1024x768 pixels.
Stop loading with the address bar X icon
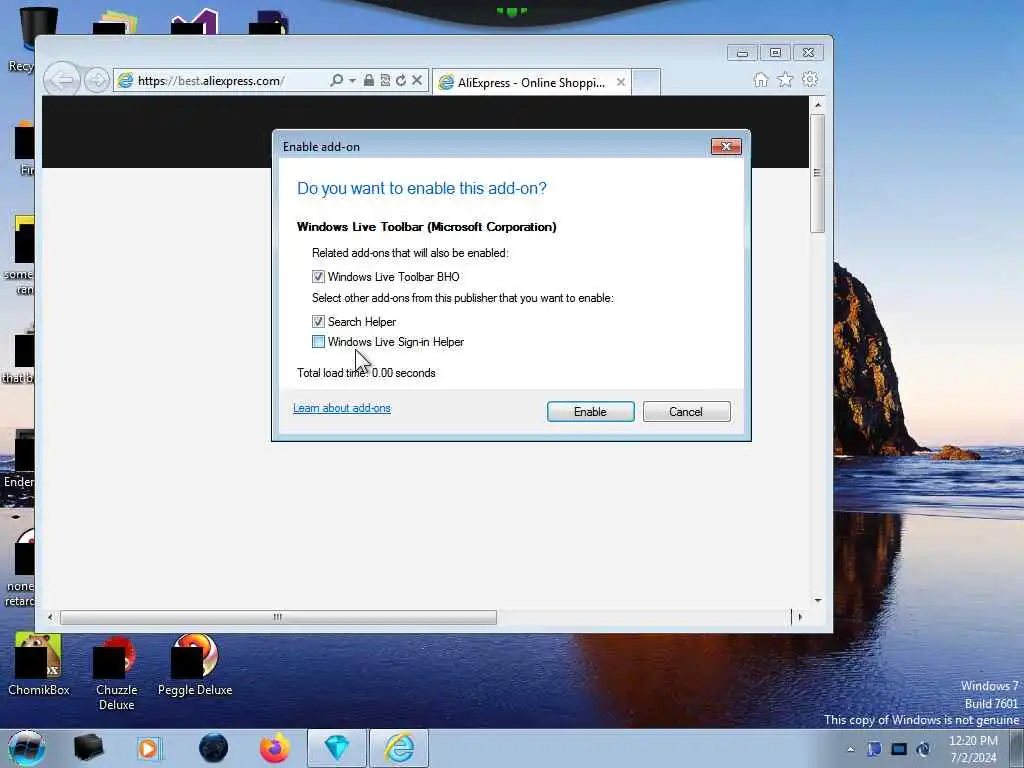click(417, 80)
